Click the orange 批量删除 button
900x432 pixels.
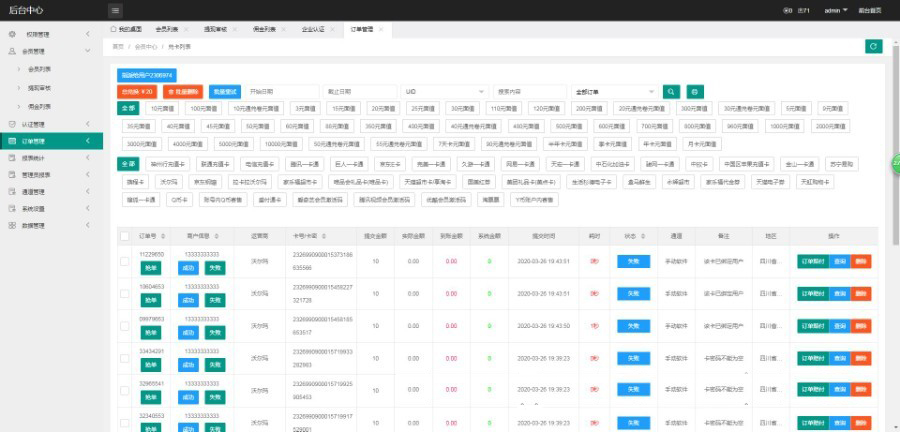click(x=183, y=91)
